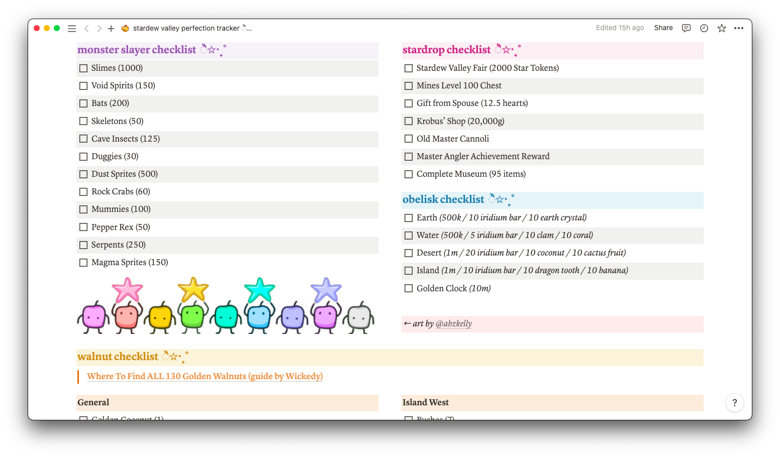Click the Share button
This screenshot has width=780, height=457.
663,28
